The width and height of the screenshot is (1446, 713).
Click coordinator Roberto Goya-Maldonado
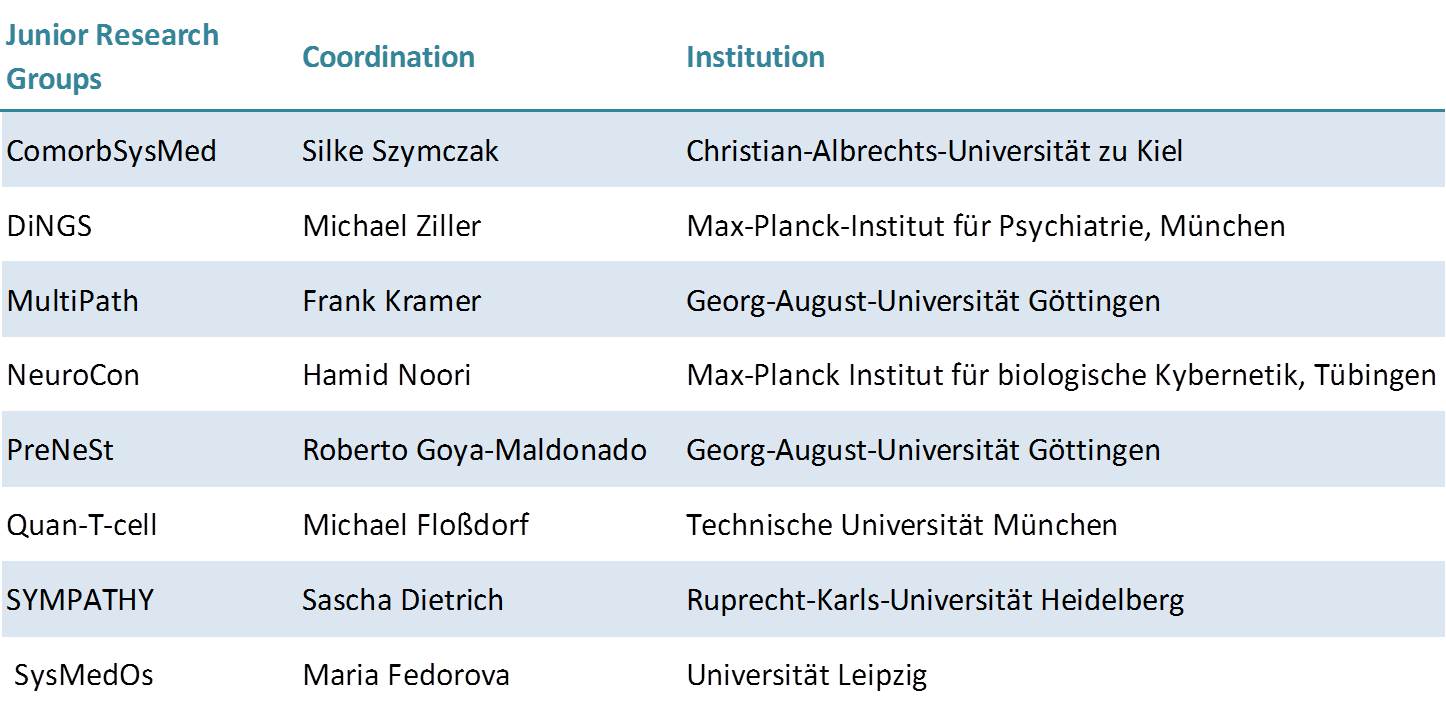[474, 450]
